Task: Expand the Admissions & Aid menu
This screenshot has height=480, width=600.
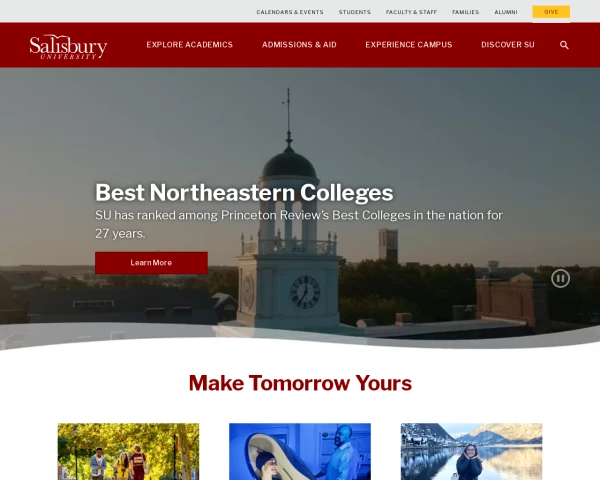Action: [x=299, y=45]
